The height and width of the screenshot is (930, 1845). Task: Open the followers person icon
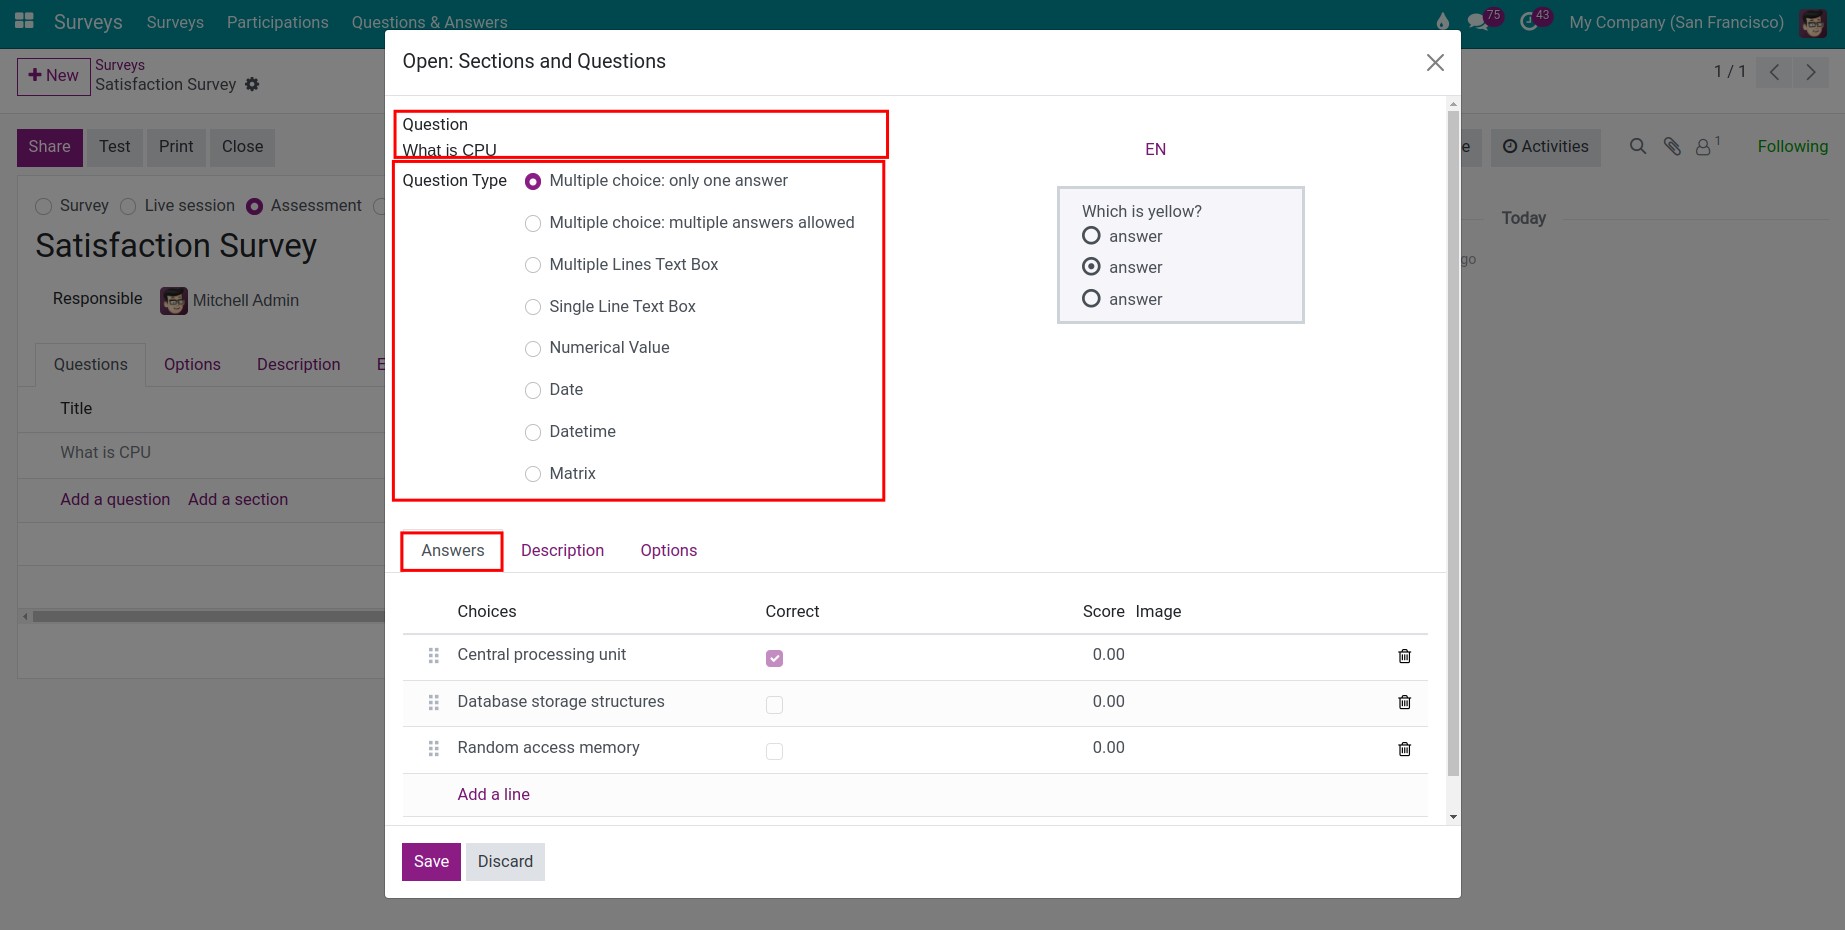[1706, 146]
